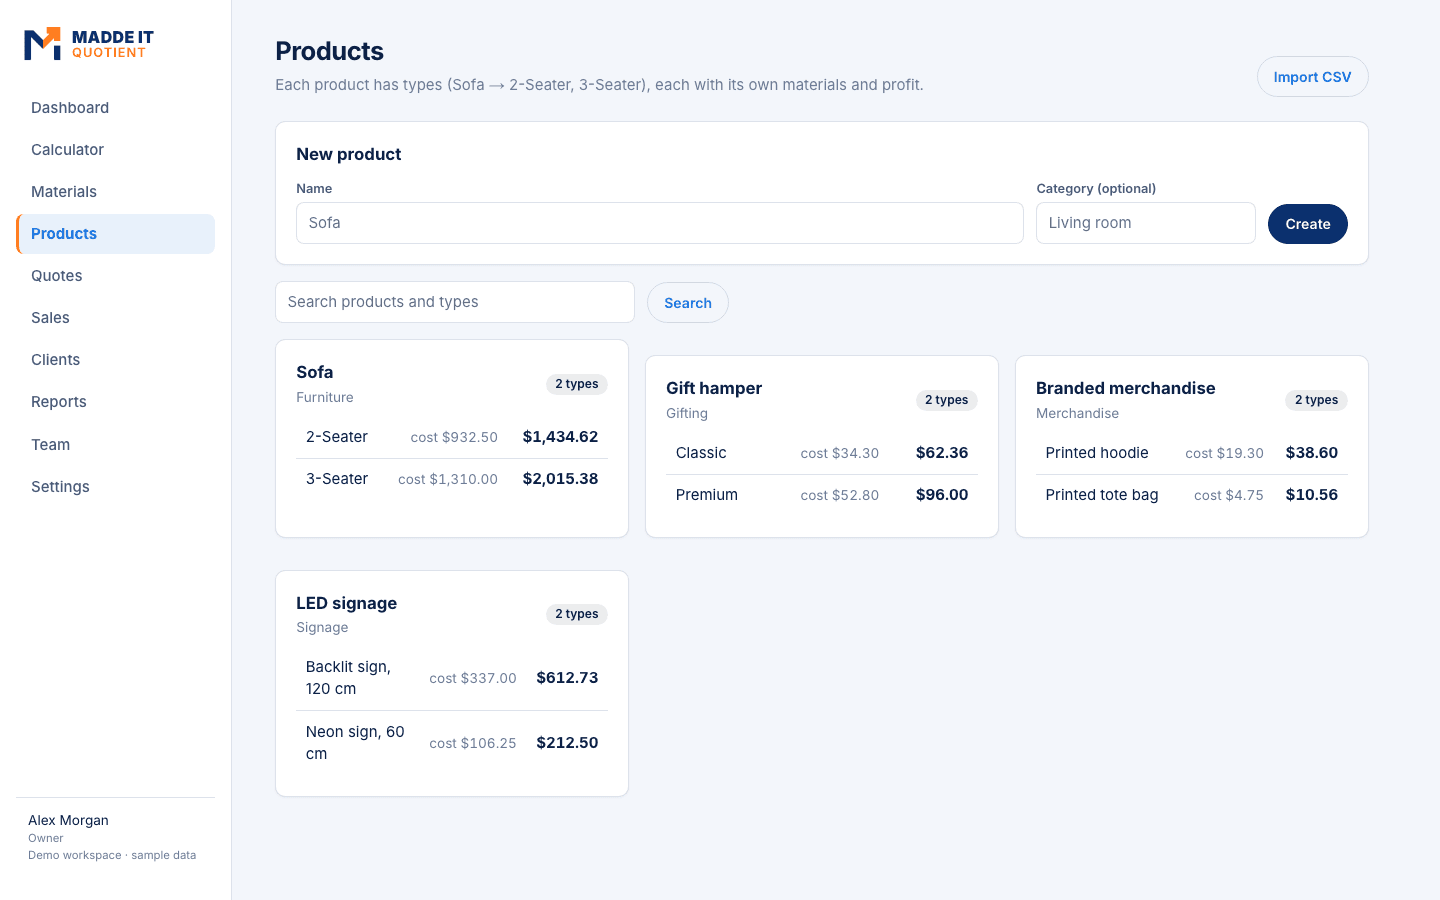Click the $1,434.62 price for 2-Seater
1440x900 pixels.
point(560,437)
